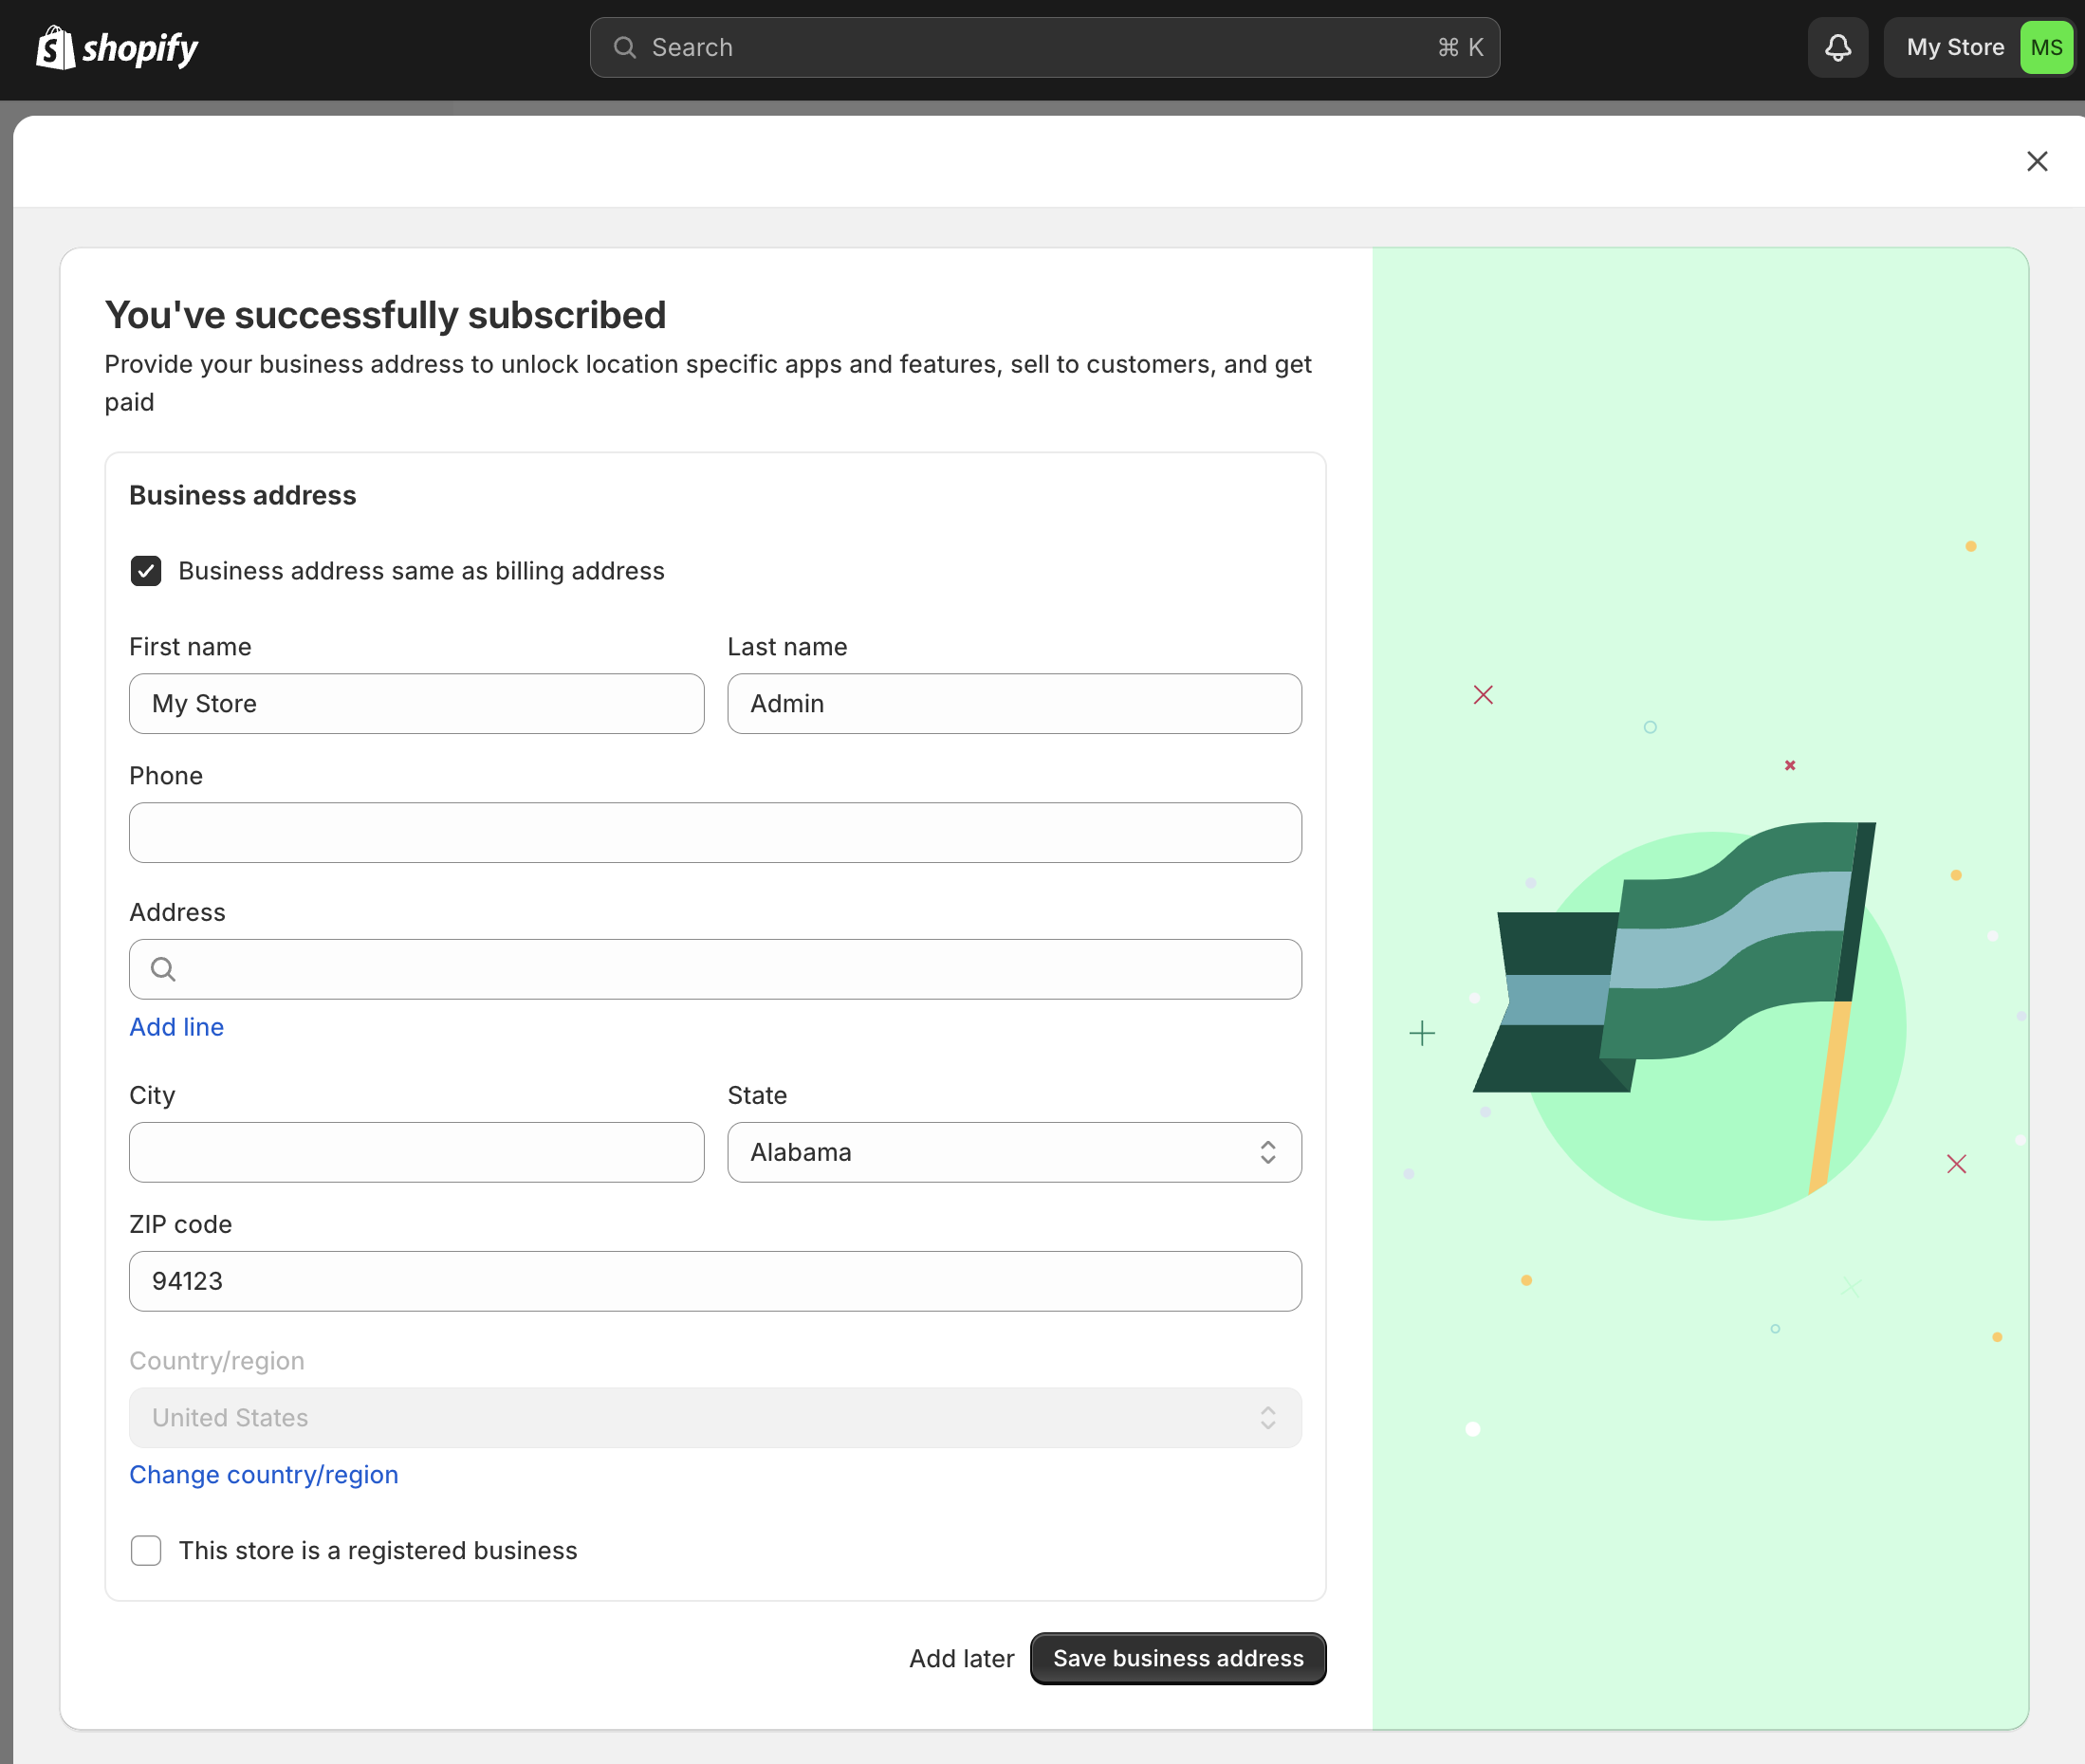
Task: Click the search magnifier in the top bar
Action: [x=625, y=47]
